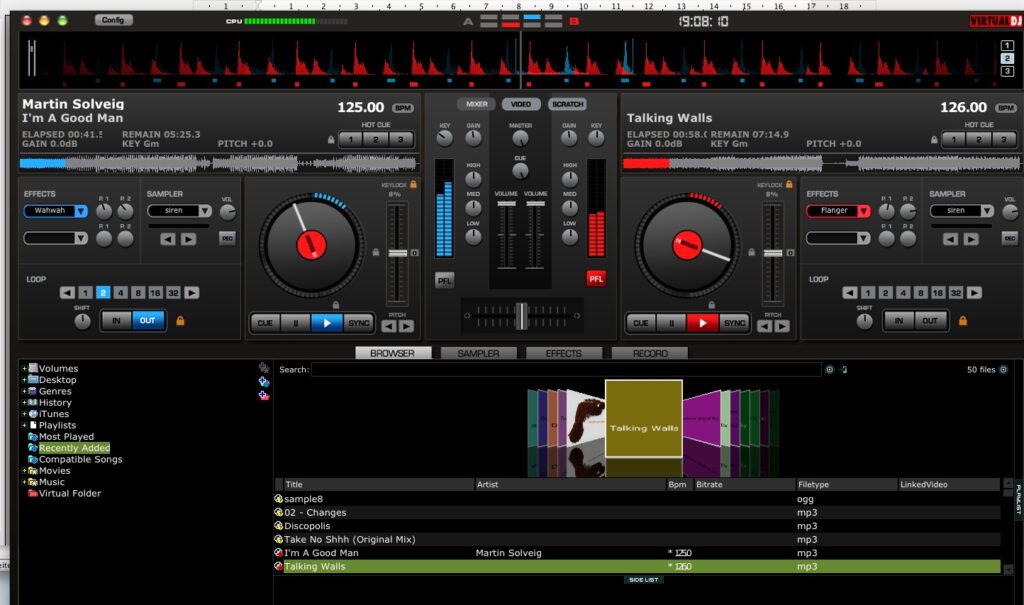
Task: Open the Config settings button
Action: (113, 20)
